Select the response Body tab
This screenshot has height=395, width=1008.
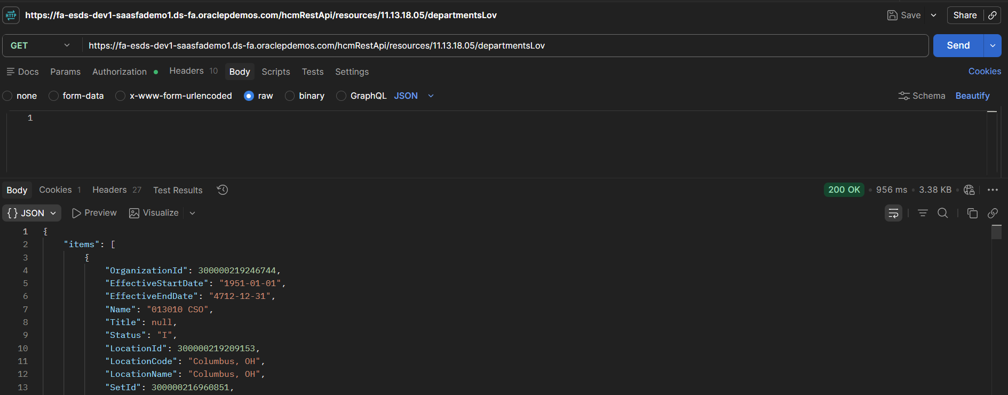[17, 190]
